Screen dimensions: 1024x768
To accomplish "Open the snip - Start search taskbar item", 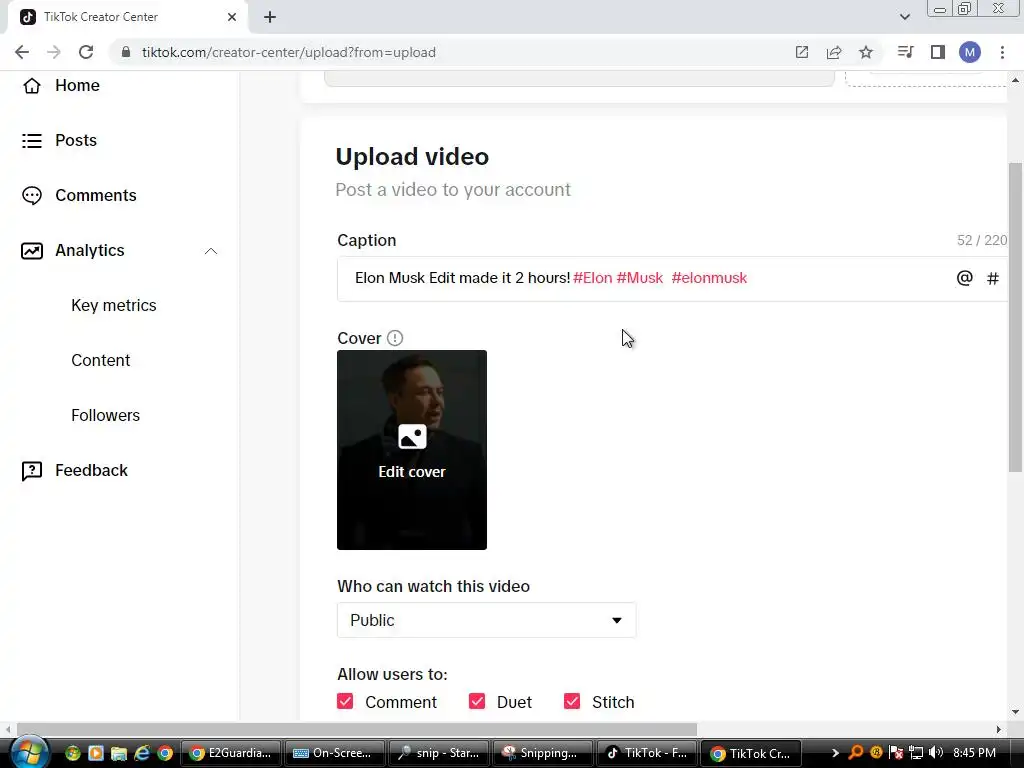I will pyautogui.click(x=438, y=753).
